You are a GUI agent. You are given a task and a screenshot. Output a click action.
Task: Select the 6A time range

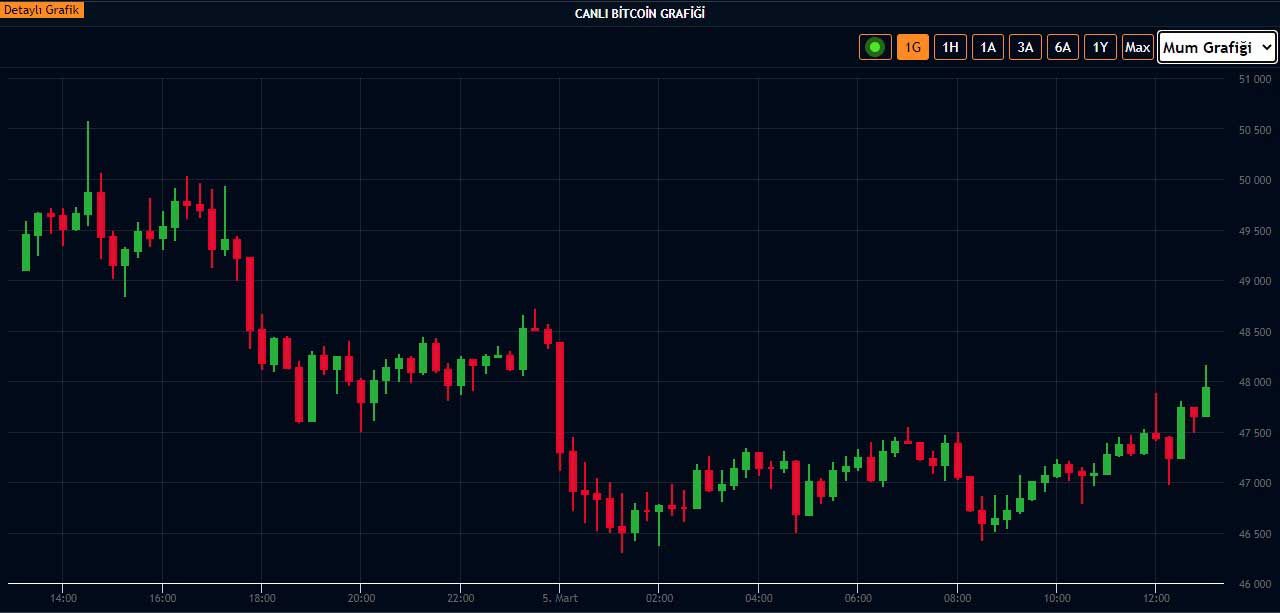pyautogui.click(x=1063, y=47)
